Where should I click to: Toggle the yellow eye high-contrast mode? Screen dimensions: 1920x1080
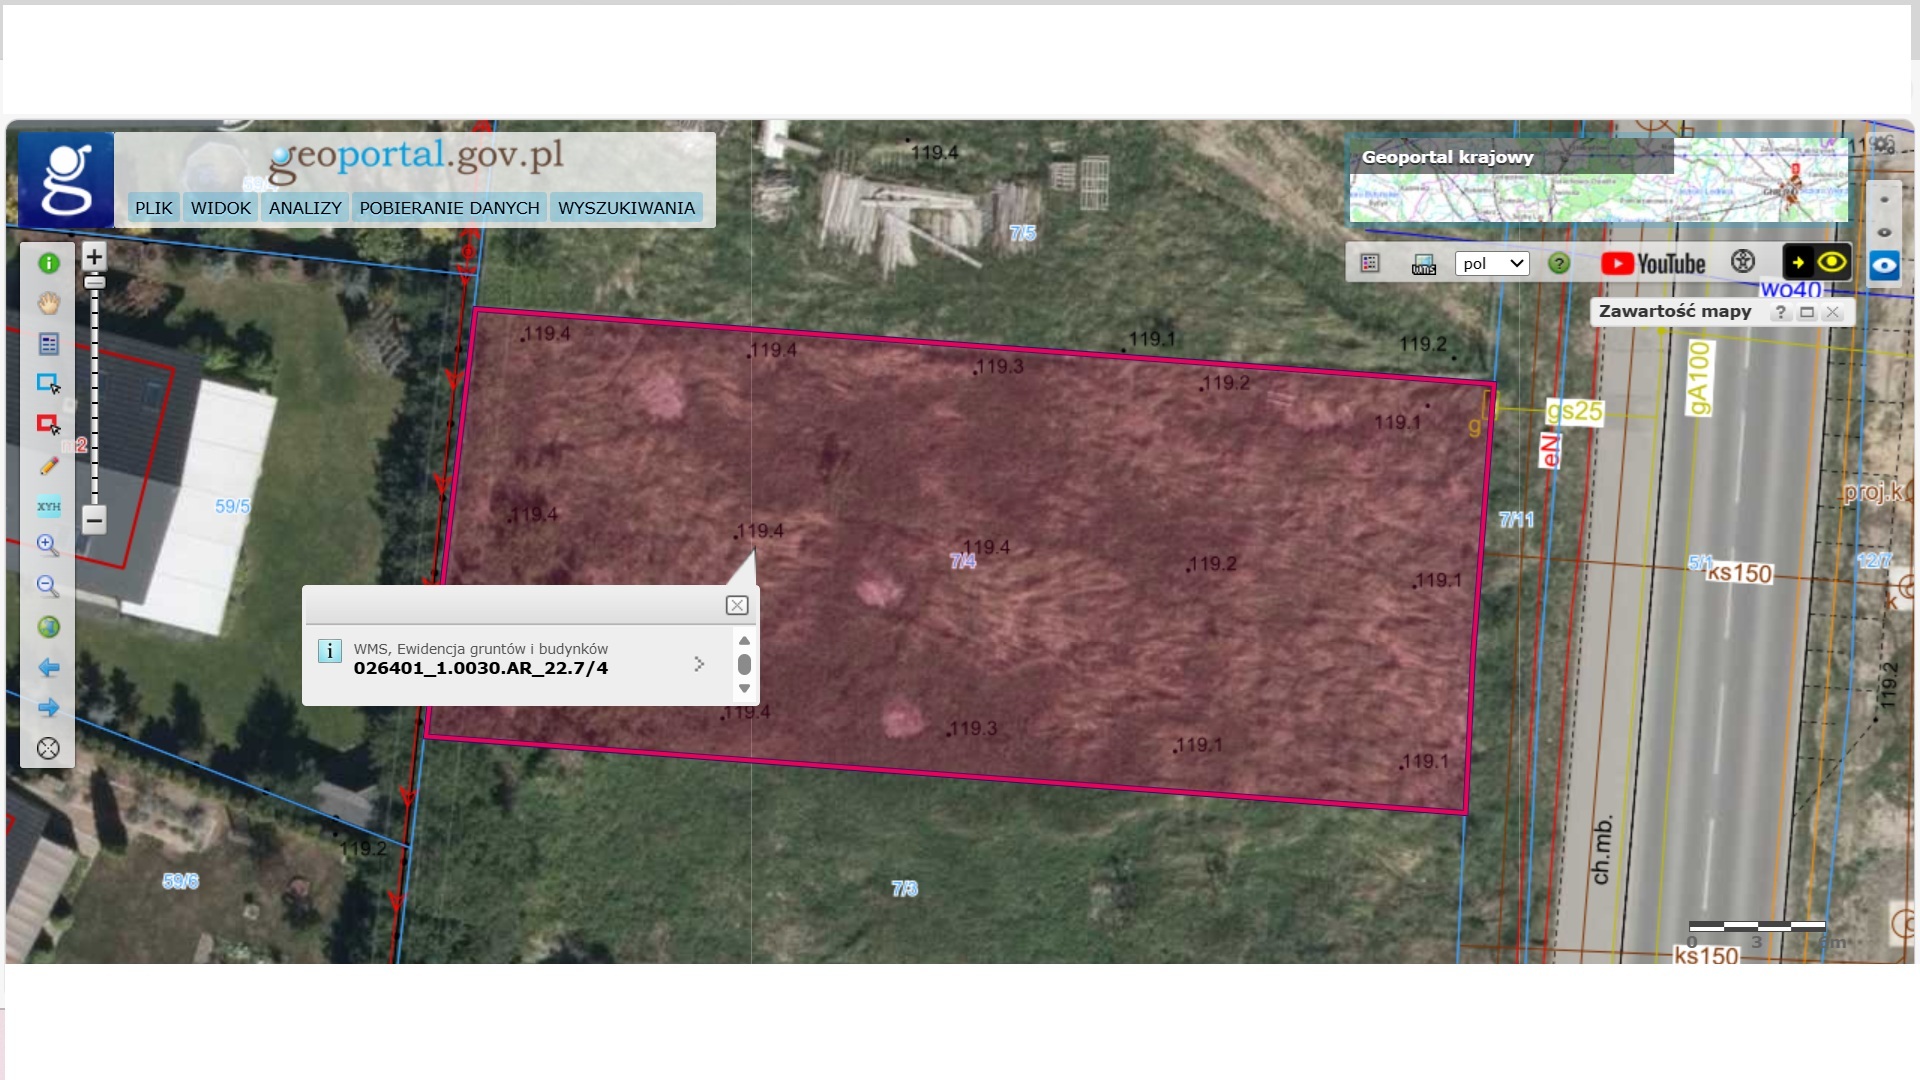point(1831,263)
